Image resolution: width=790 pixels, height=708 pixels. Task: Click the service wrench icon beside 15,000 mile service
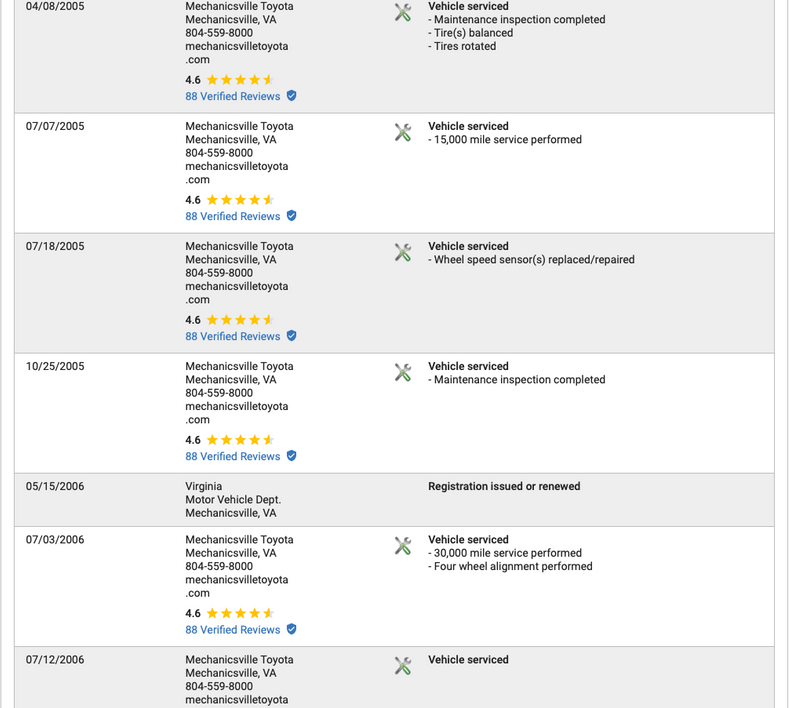point(403,132)
